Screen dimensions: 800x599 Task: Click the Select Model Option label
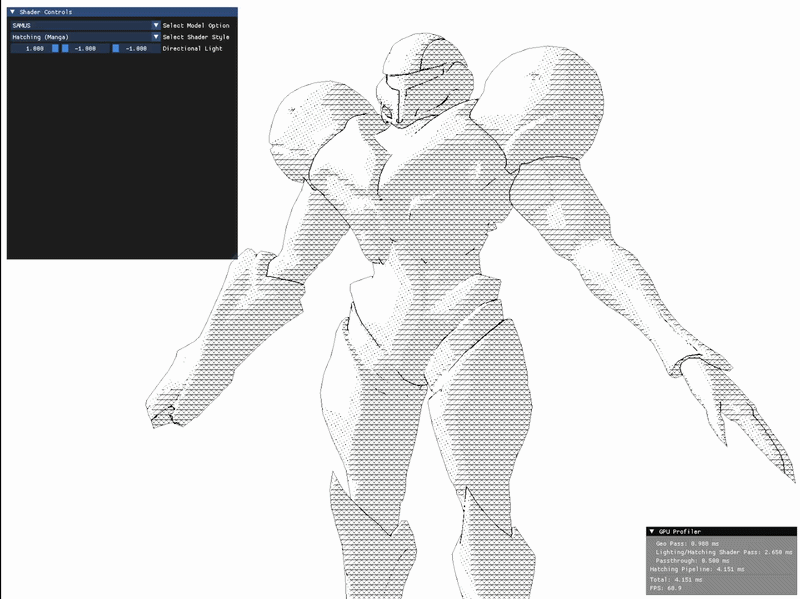click(196, 26)
